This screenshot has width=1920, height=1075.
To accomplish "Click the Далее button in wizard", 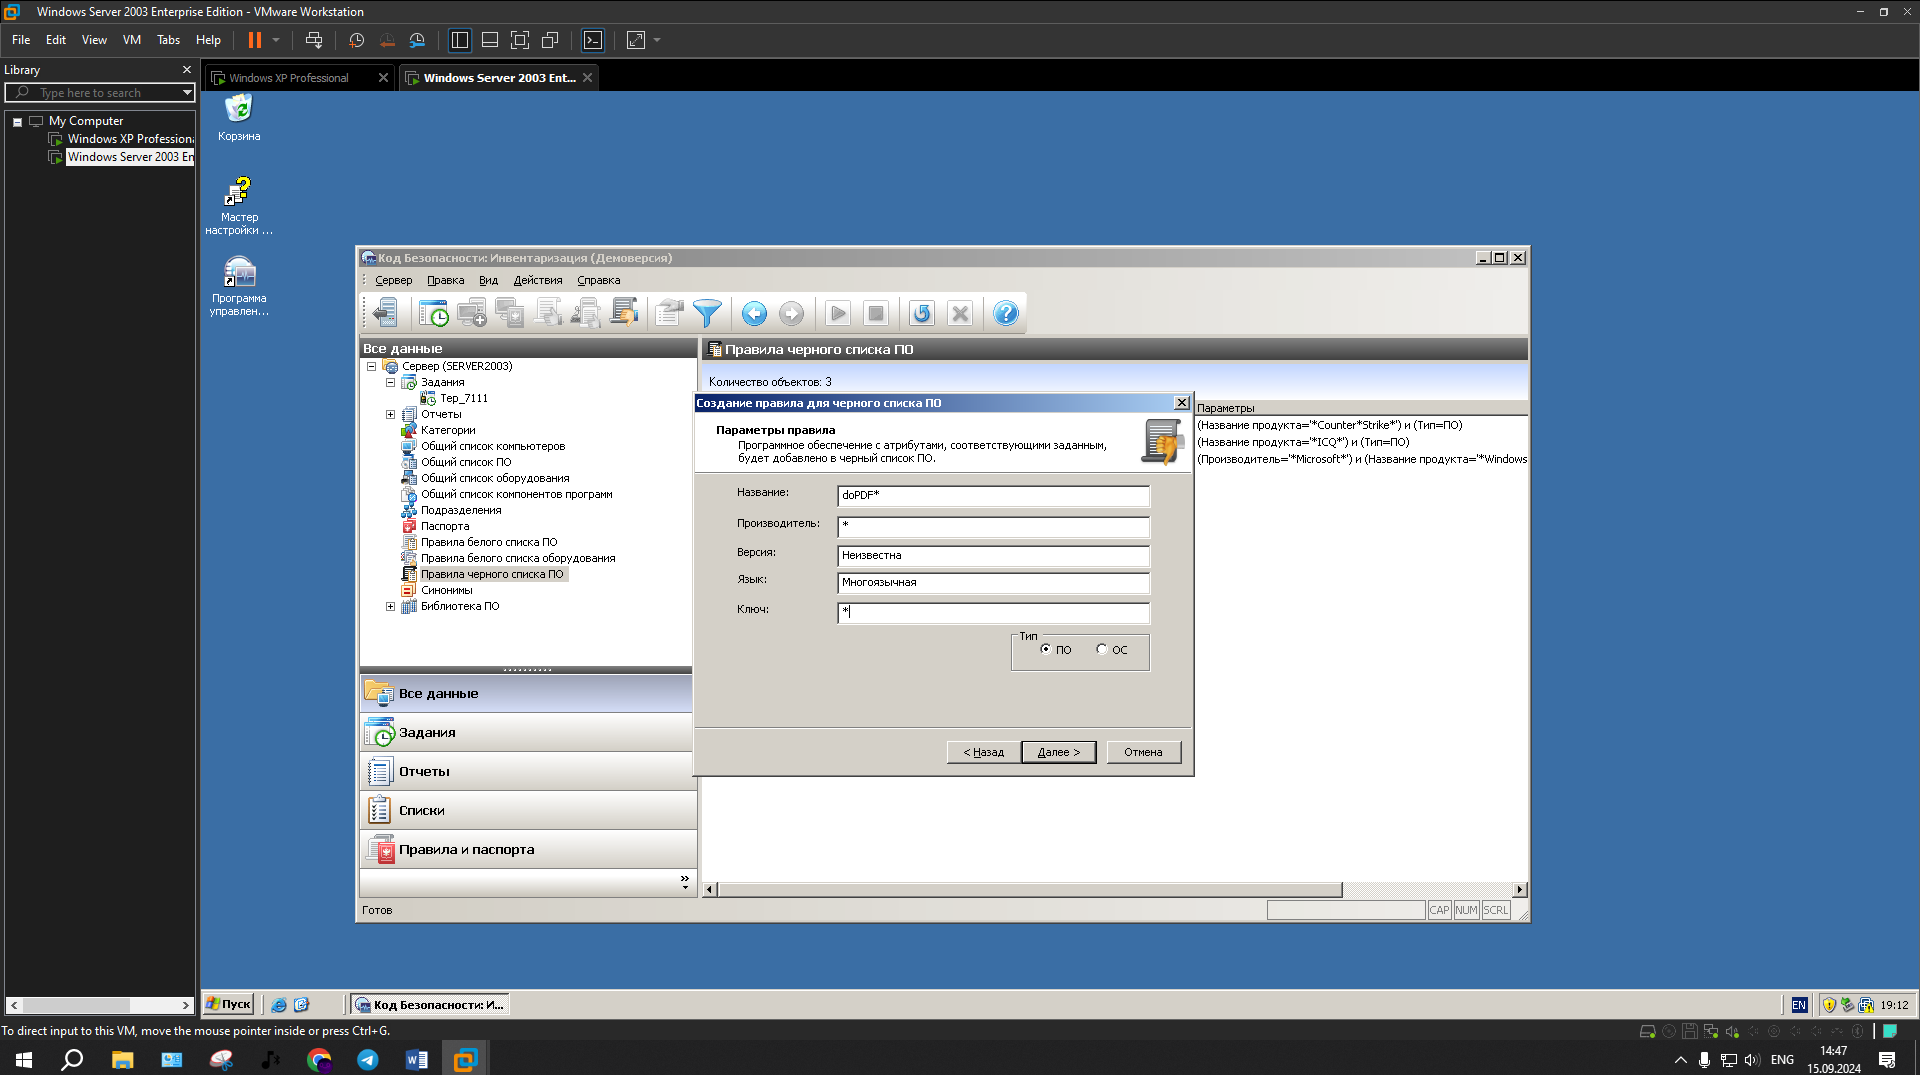I will 1058,752.
